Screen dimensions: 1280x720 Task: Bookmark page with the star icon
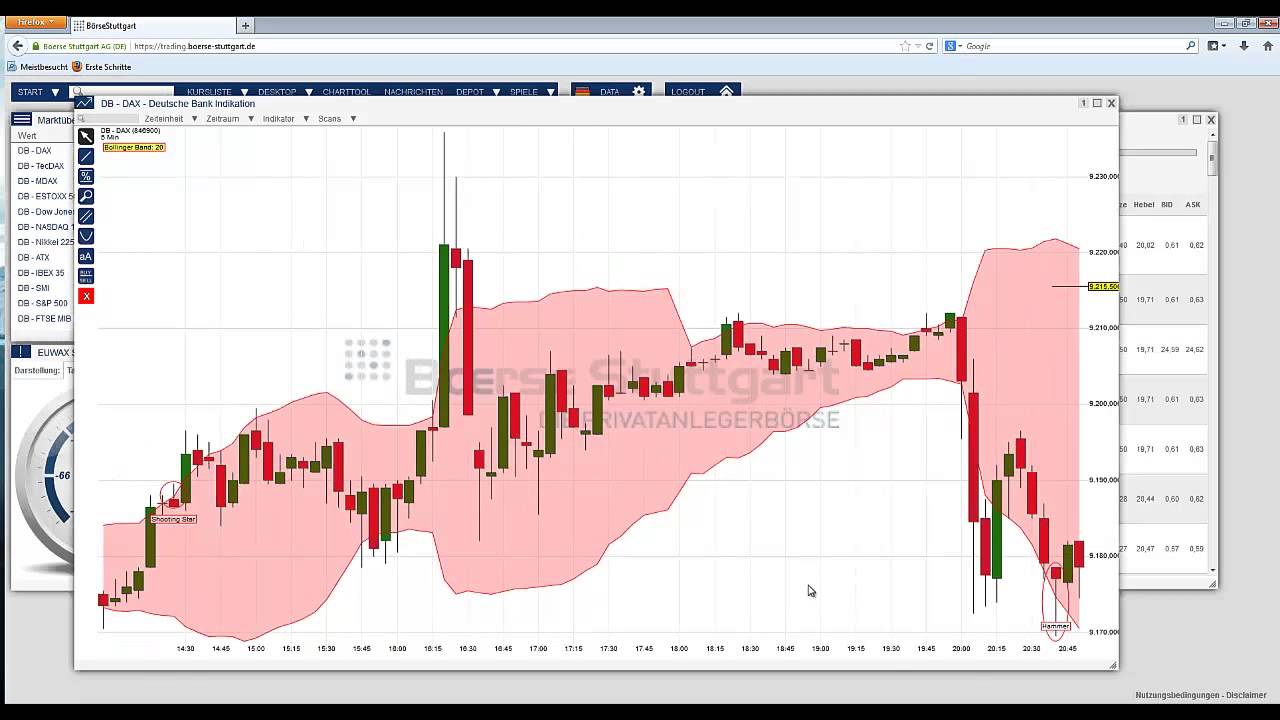[x=905, y=46]
